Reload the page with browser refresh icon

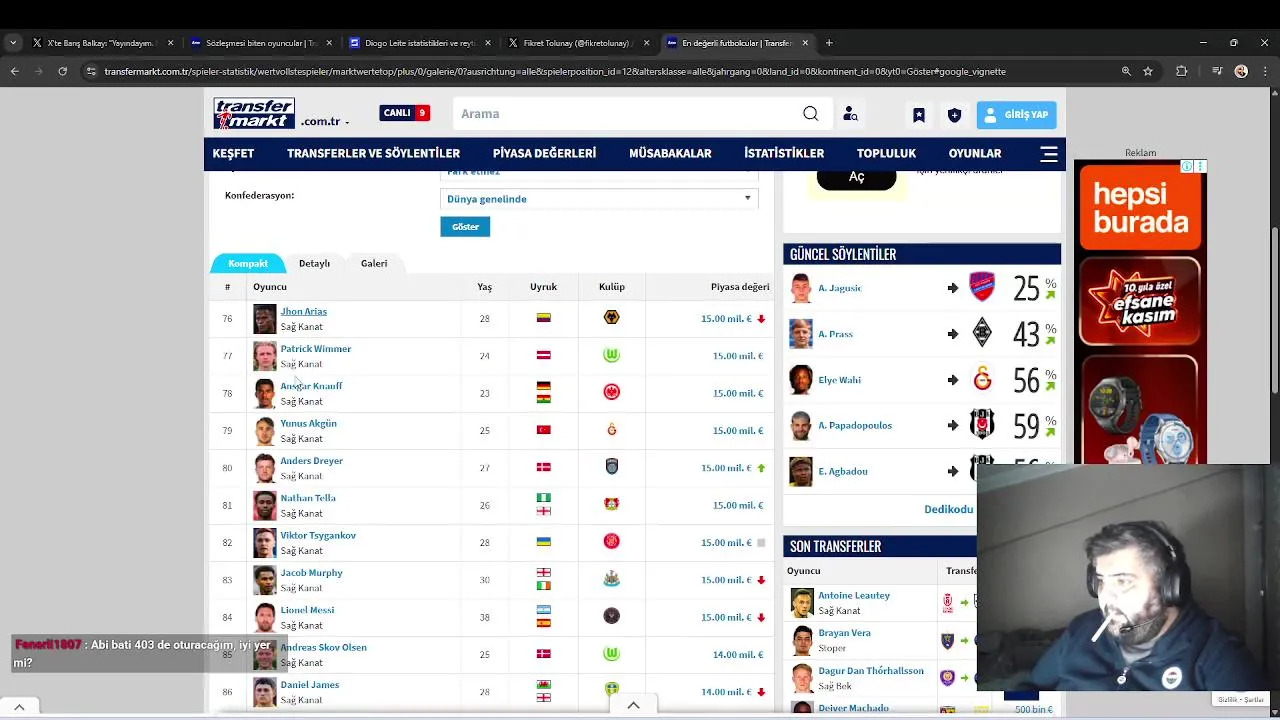click(x=62, y=71)
